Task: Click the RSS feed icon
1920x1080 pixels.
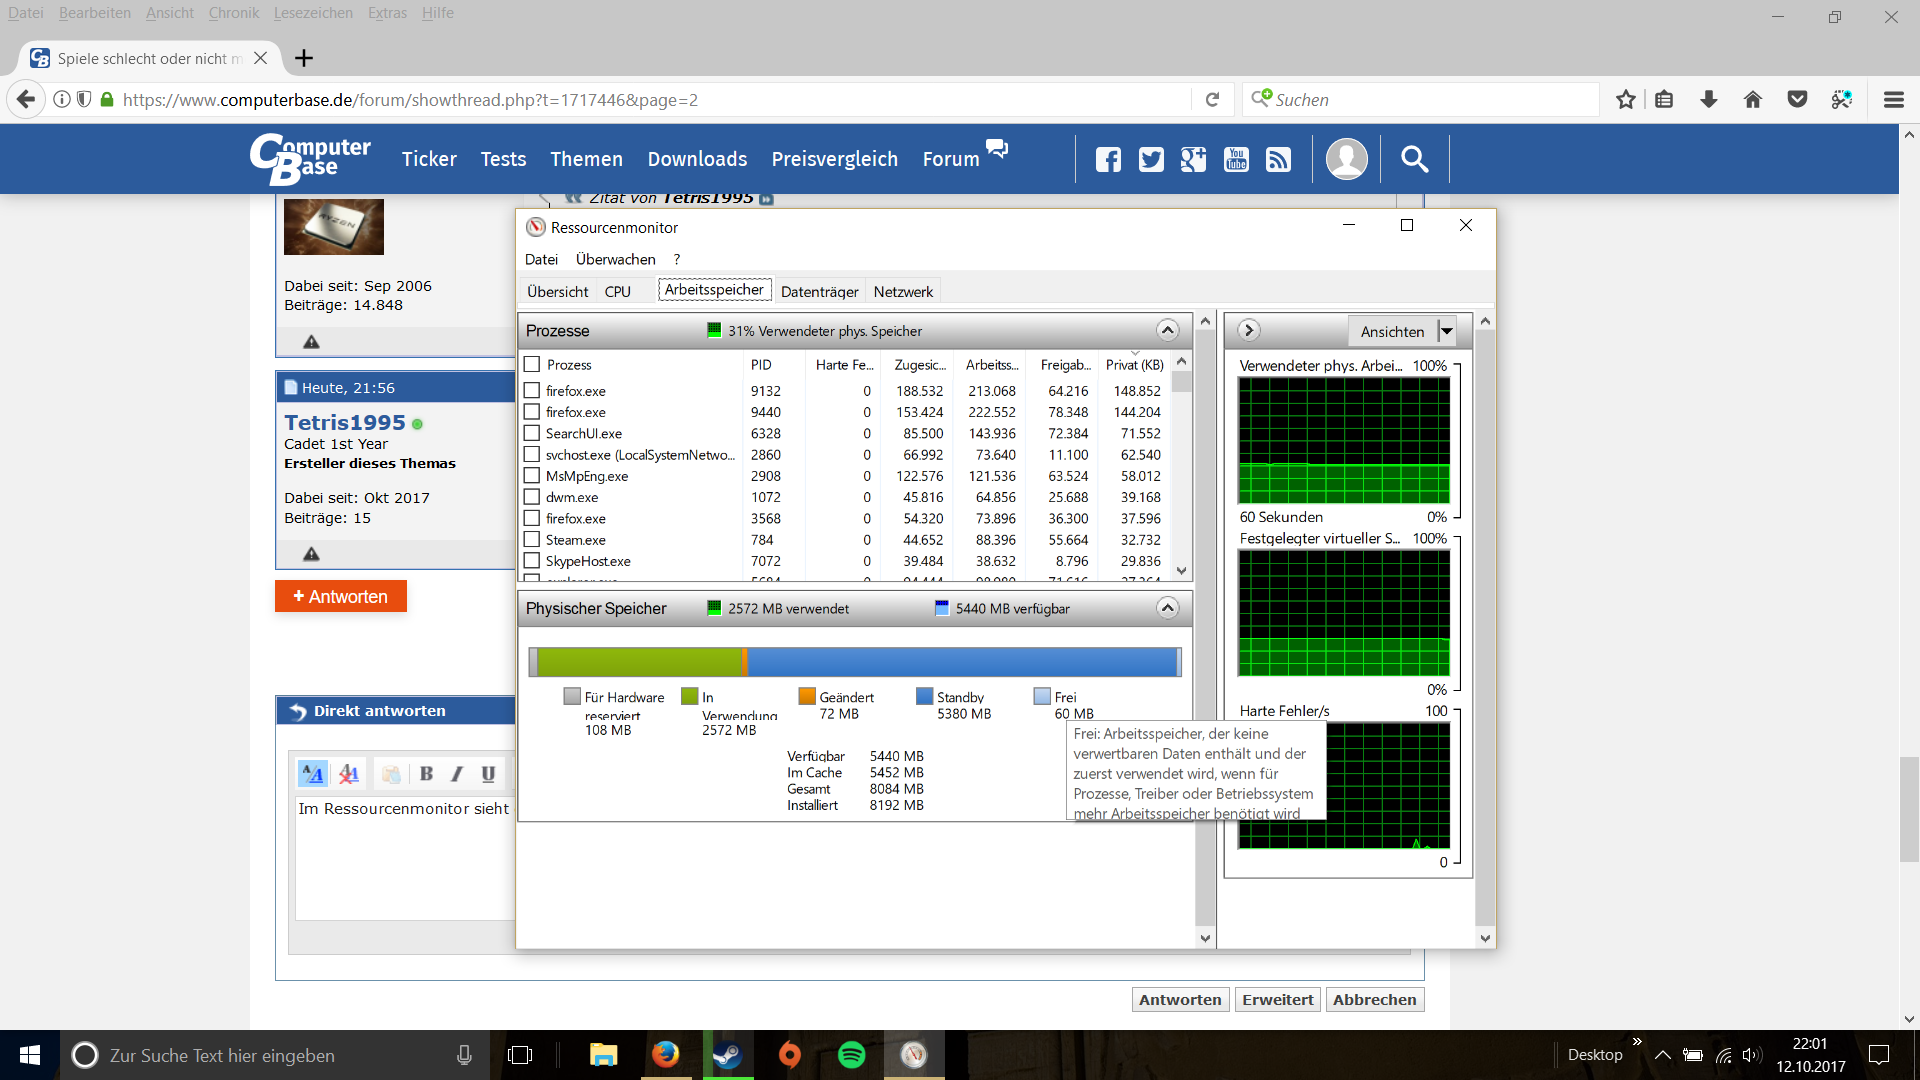Action: pos(1278,160)
